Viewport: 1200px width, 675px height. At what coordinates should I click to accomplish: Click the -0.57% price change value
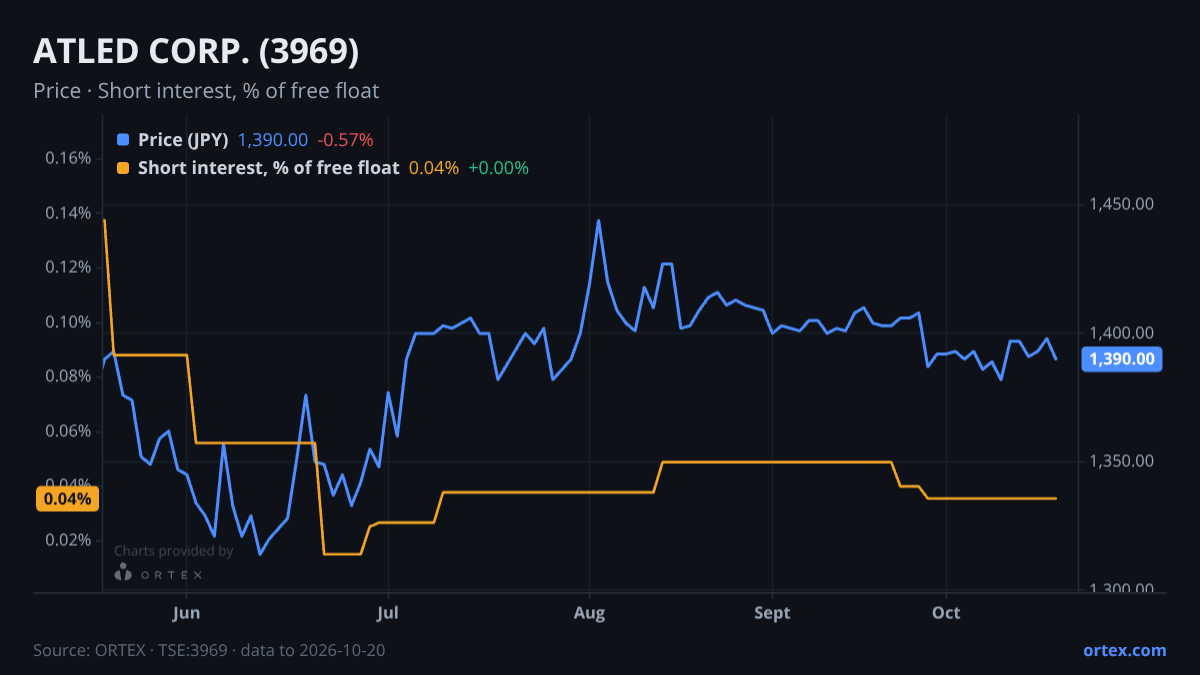[x=345, y=140]
